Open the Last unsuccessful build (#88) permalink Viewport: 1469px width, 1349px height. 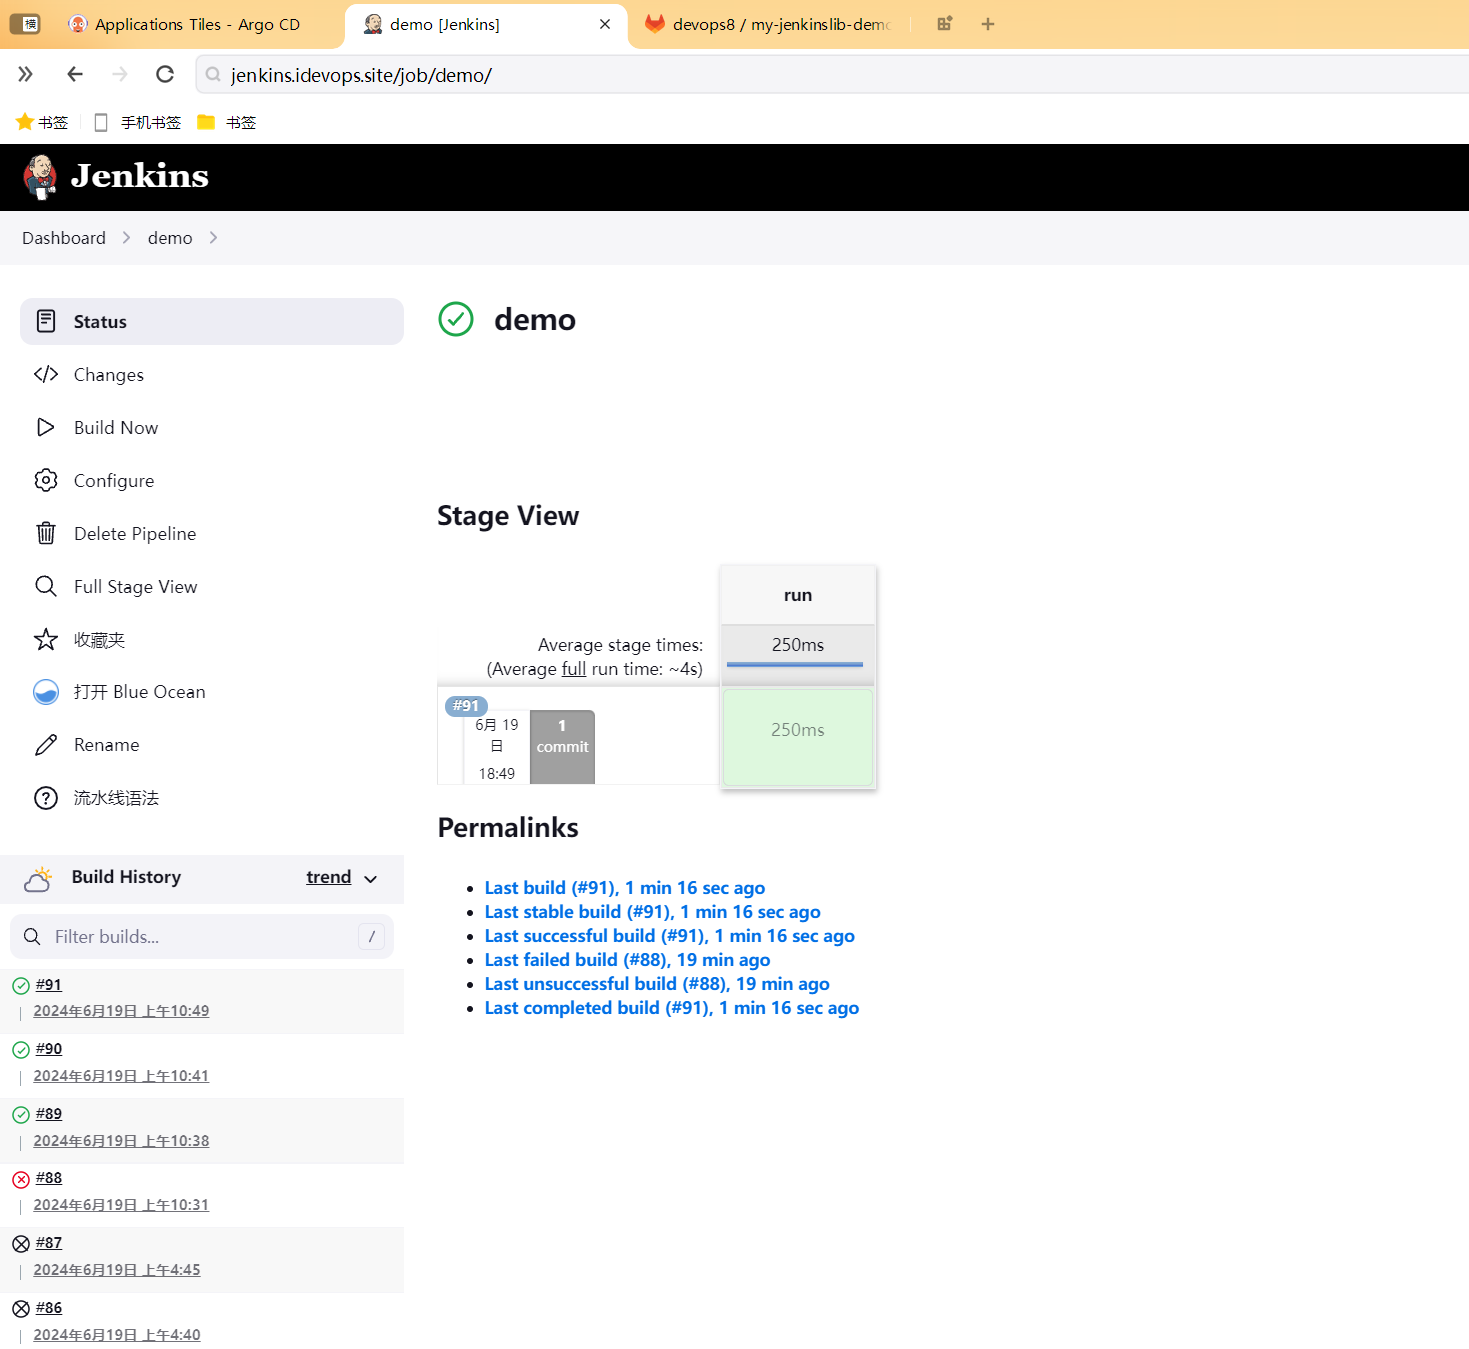(x=657, y=984)
